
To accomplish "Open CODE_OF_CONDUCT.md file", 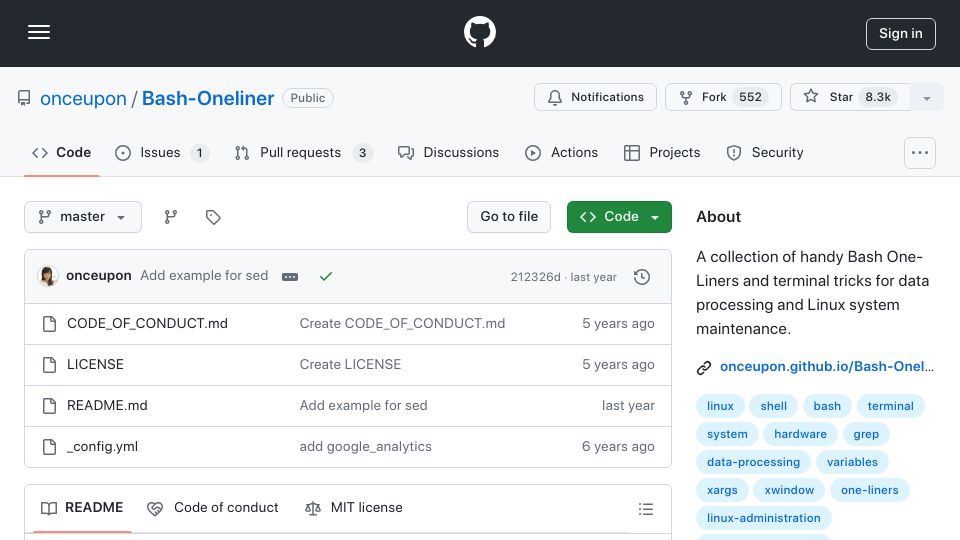I will 147,323.
